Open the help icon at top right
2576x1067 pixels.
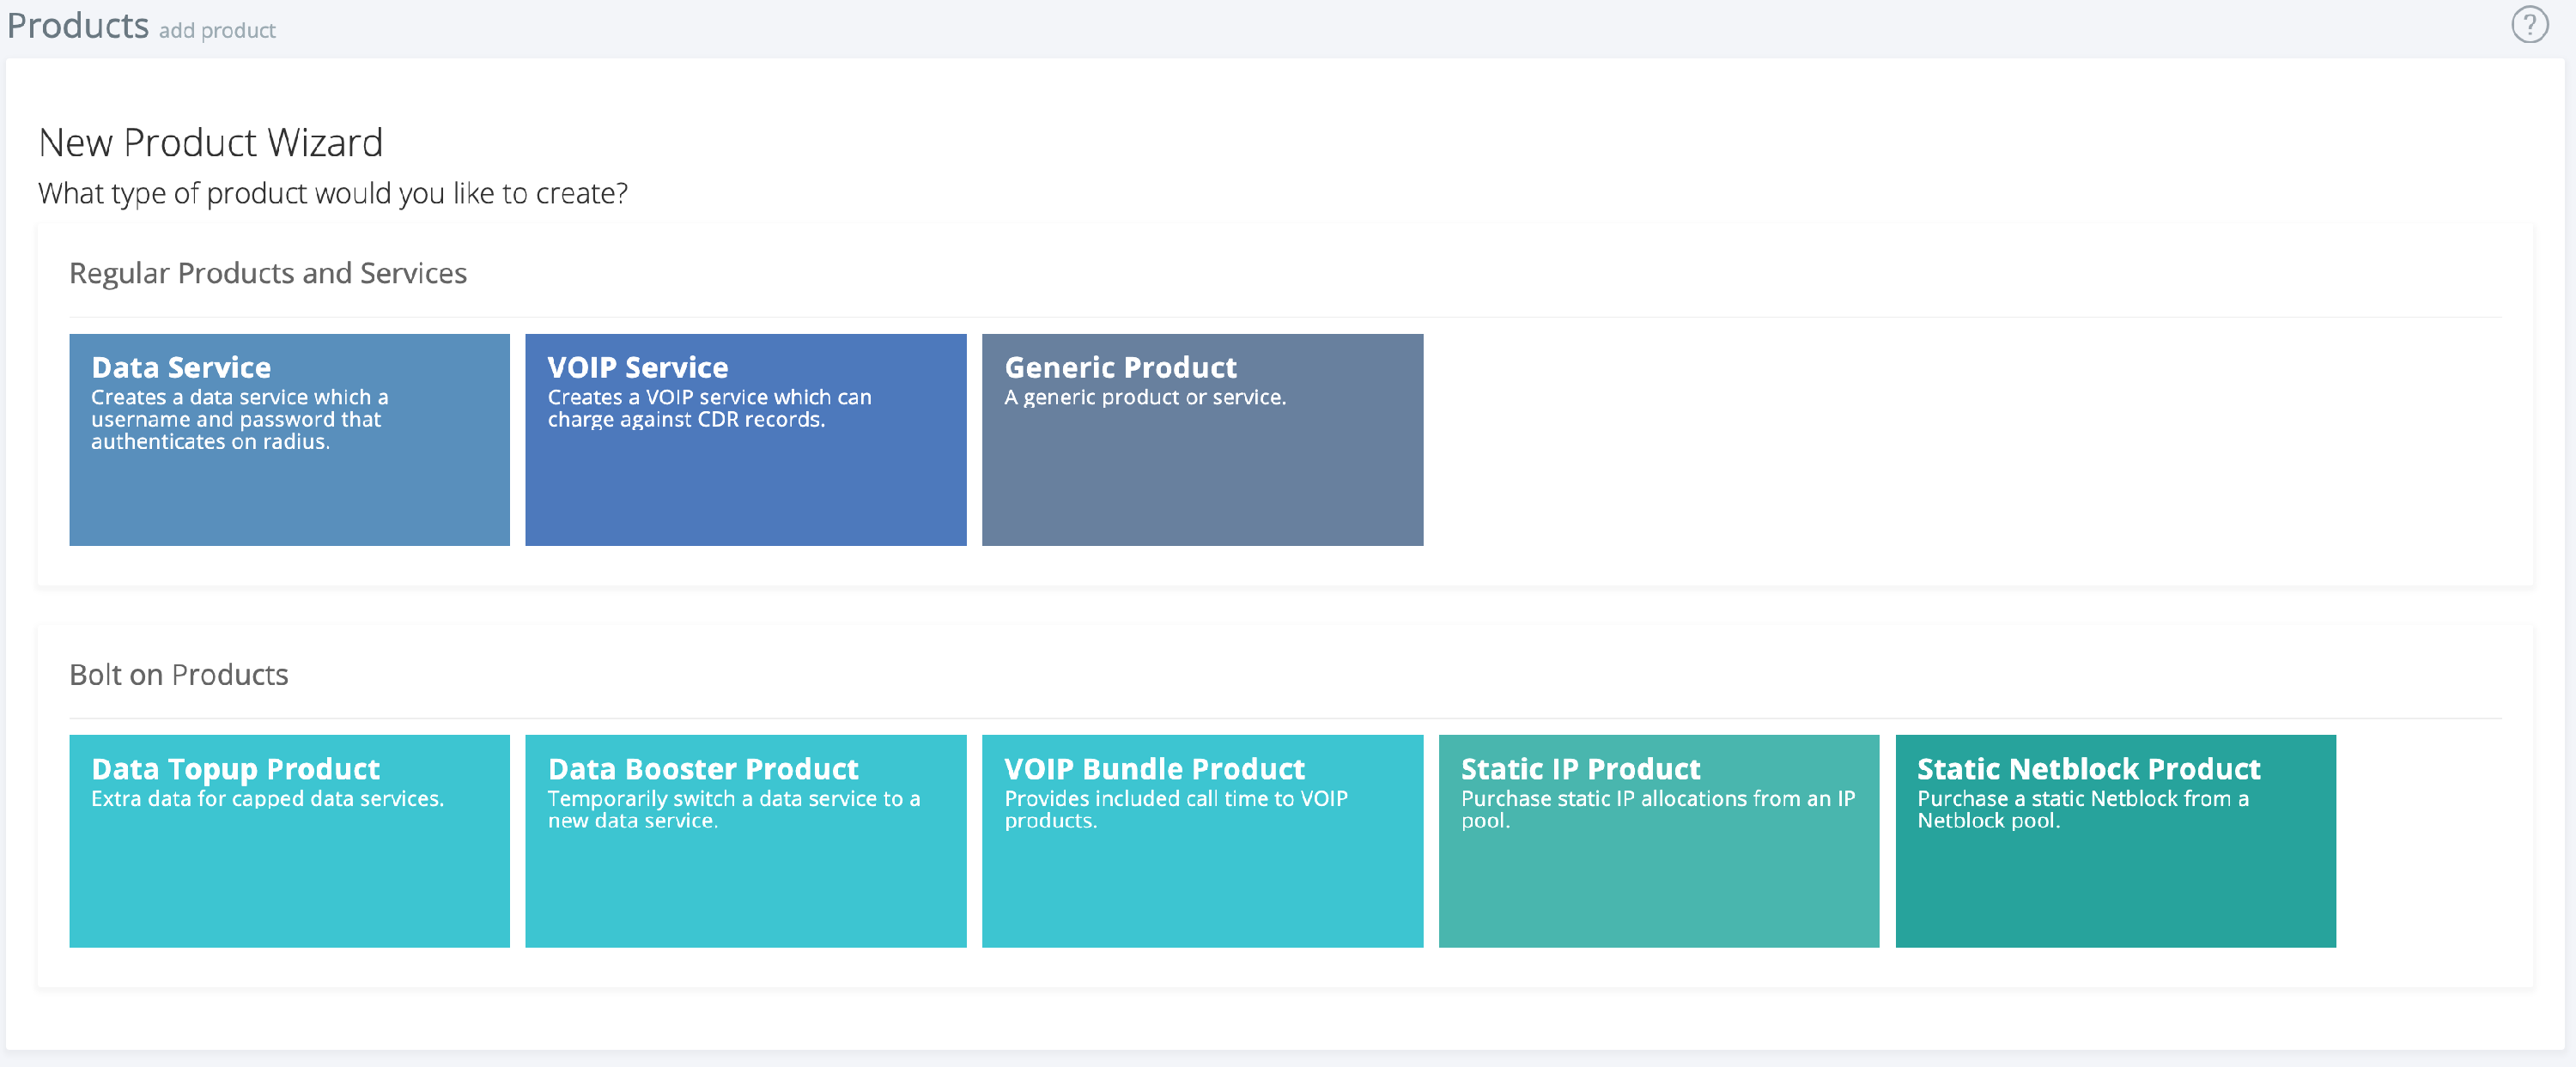[2531, 25]
